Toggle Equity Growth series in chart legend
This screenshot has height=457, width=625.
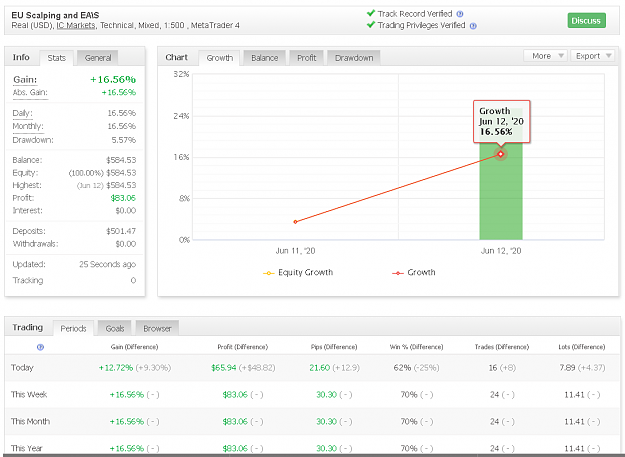click(298, 273)
